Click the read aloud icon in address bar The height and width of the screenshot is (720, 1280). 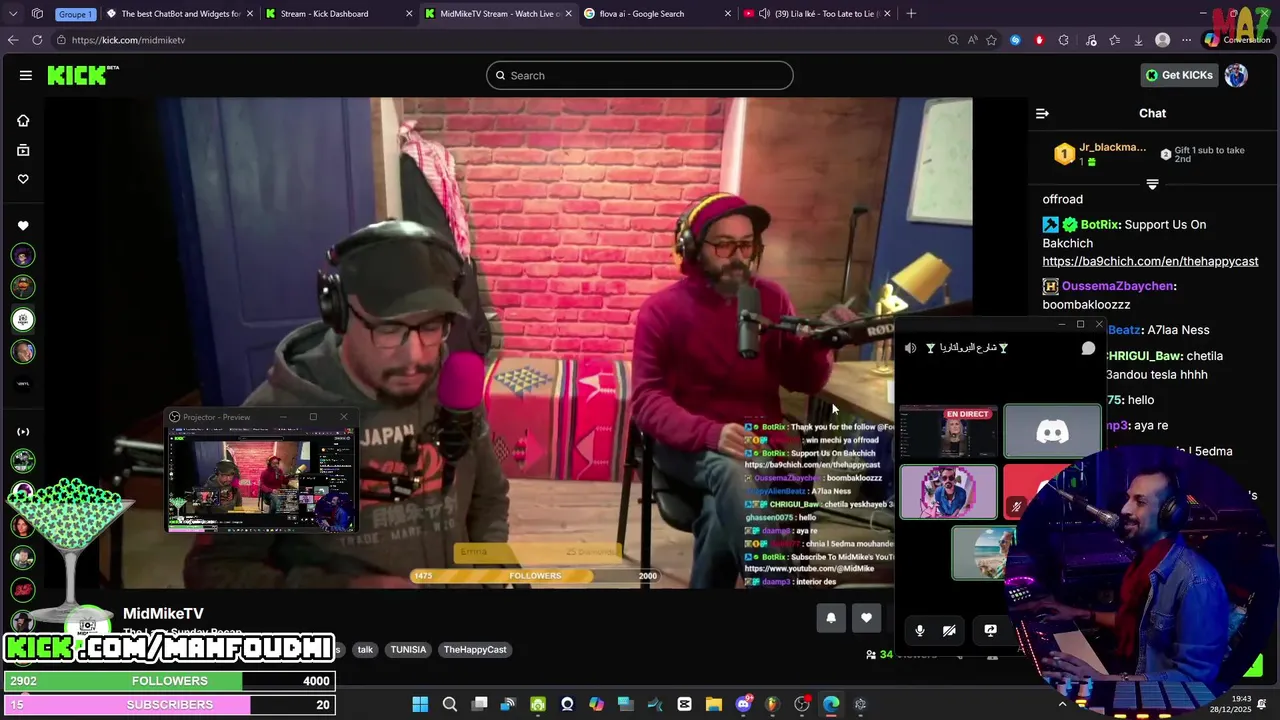coord(972,40)
